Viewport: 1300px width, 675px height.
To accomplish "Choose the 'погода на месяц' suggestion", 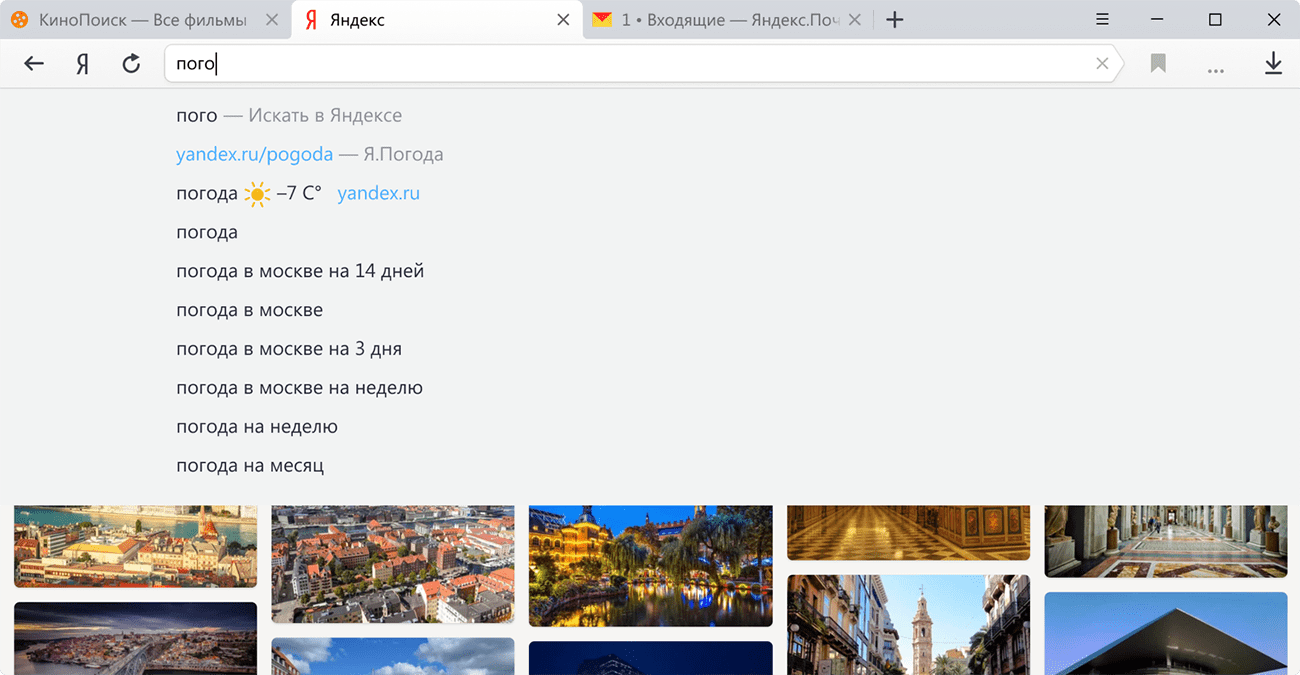I will 250,466.
